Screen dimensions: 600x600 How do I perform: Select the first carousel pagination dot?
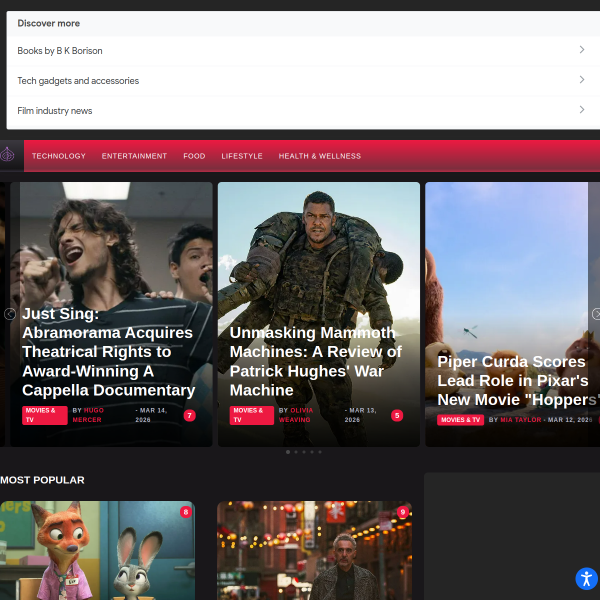click(x=288, y=452)
